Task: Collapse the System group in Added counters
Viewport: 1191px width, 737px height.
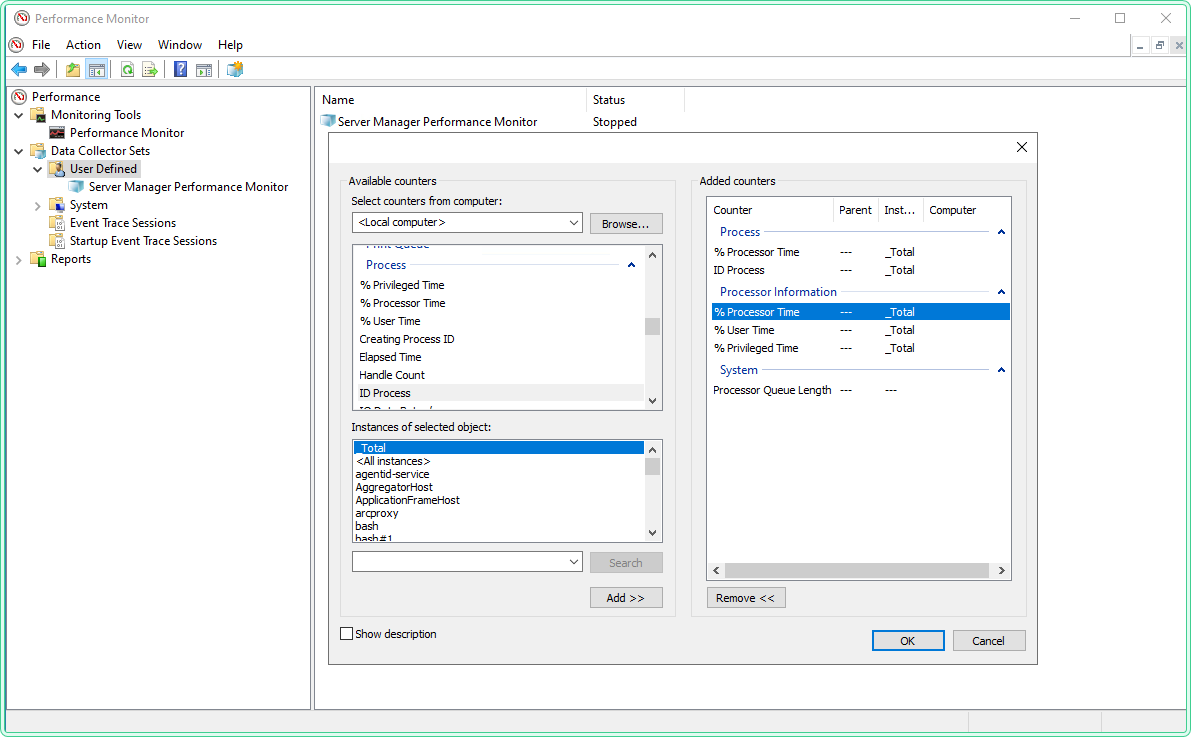Action: [x=1001, y=370]
